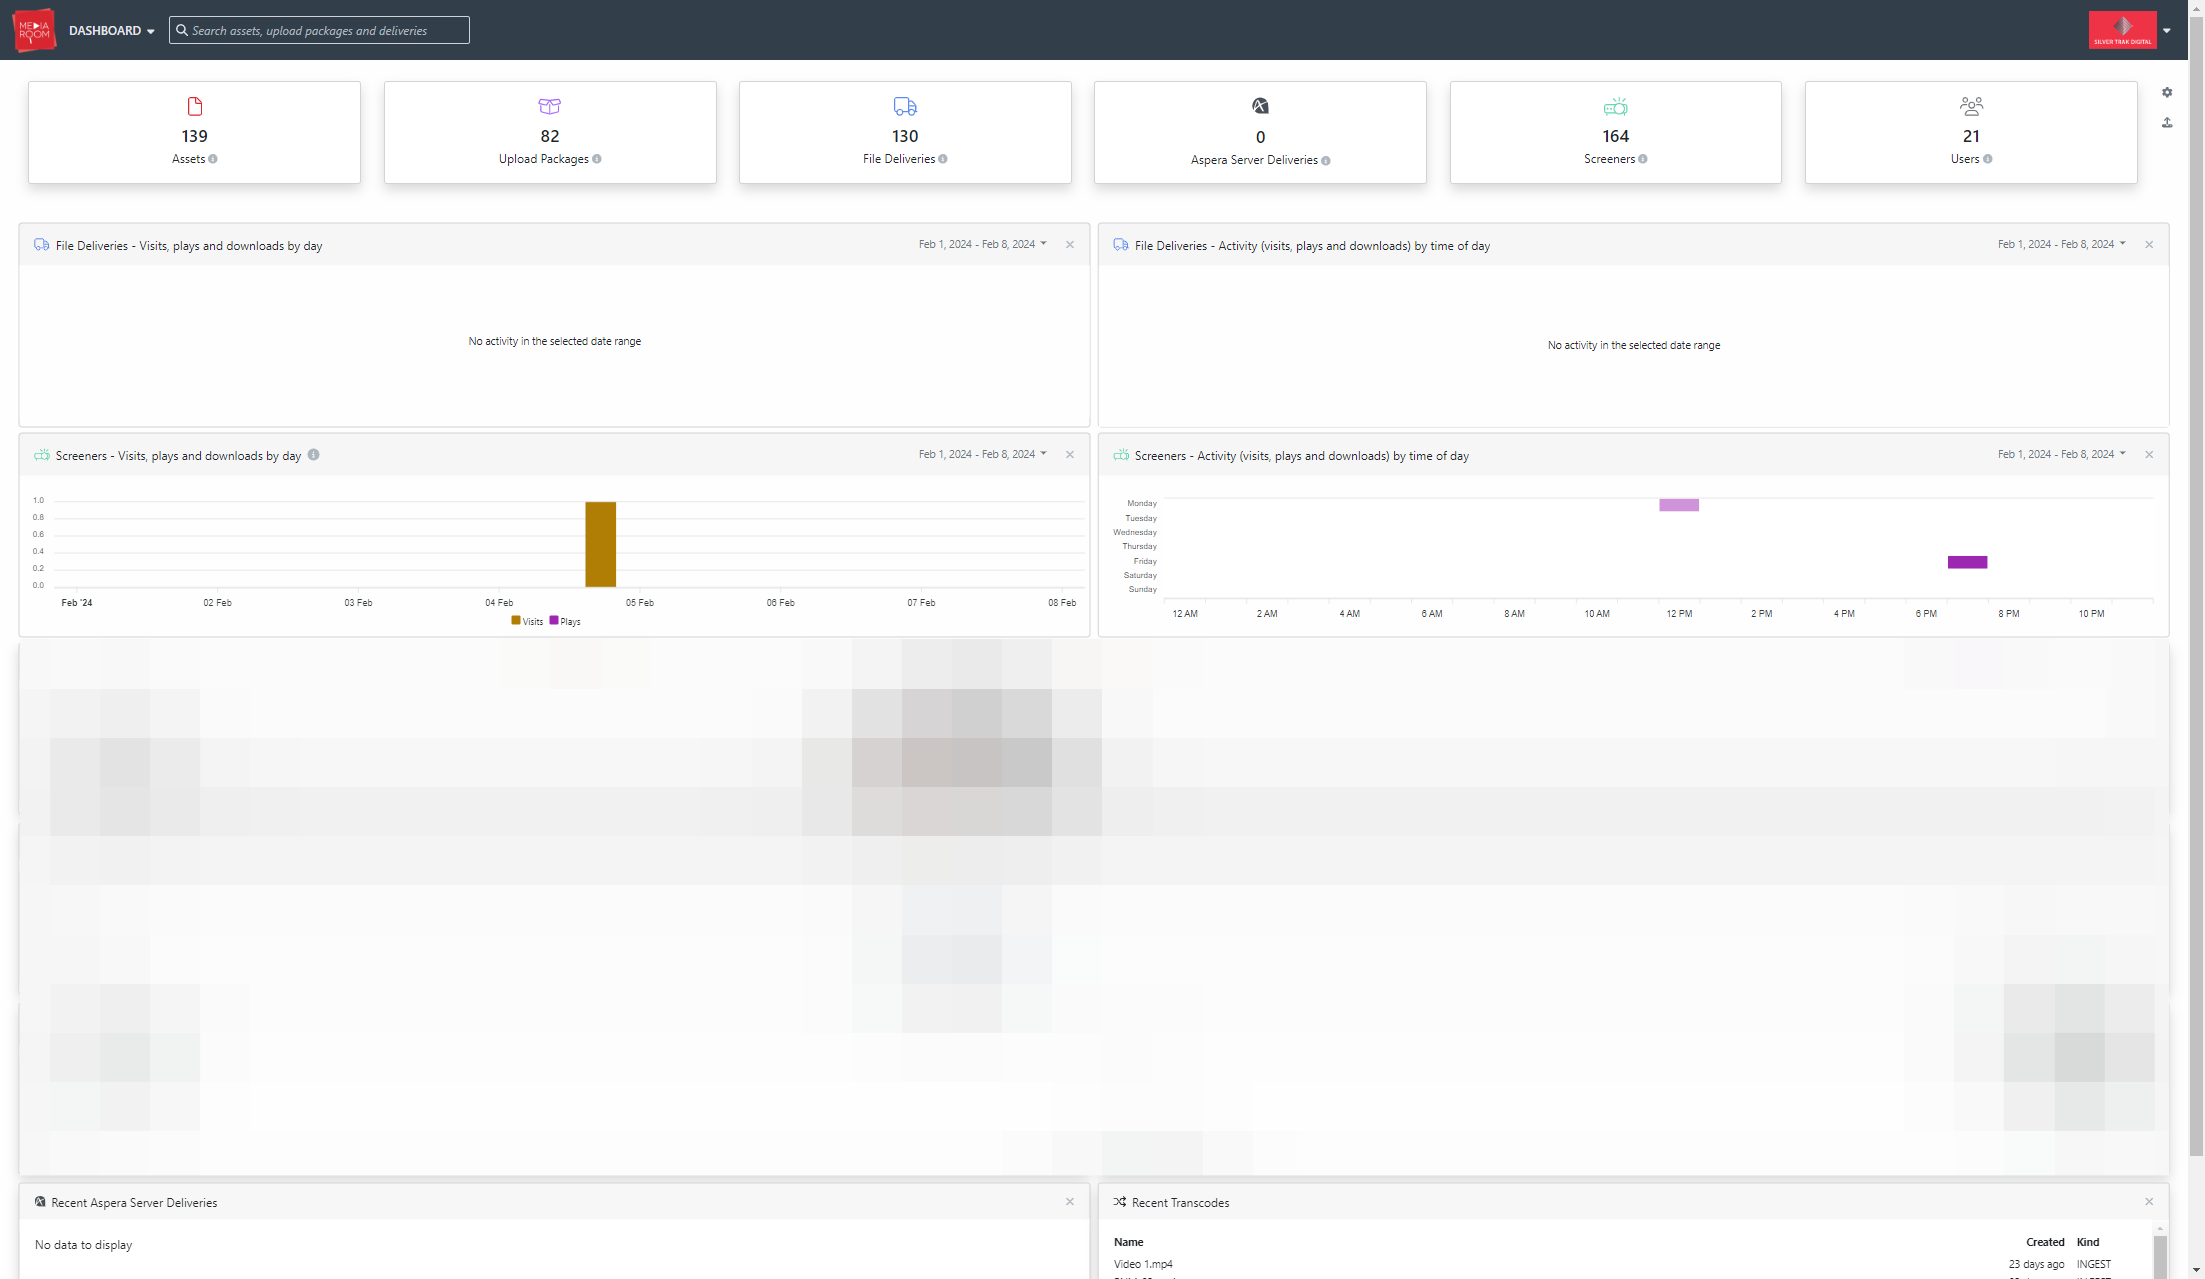Change date range for Screeners by day
Image resolution: width=2205 pixels, height=1279 pixels.
(x=983, y=454)
